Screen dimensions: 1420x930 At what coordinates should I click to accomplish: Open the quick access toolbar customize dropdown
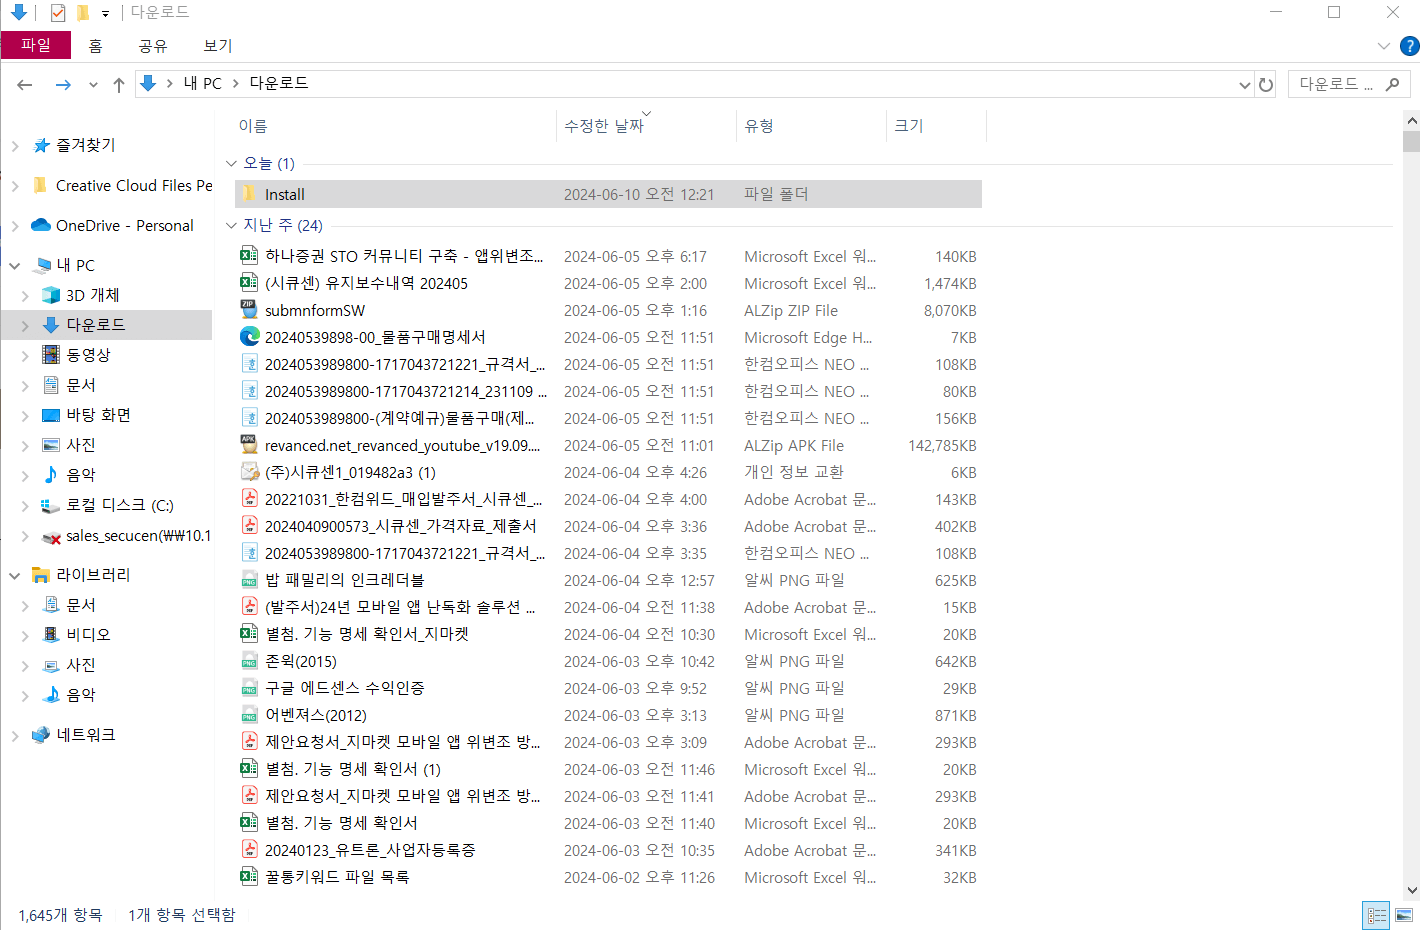coord(105,13)
